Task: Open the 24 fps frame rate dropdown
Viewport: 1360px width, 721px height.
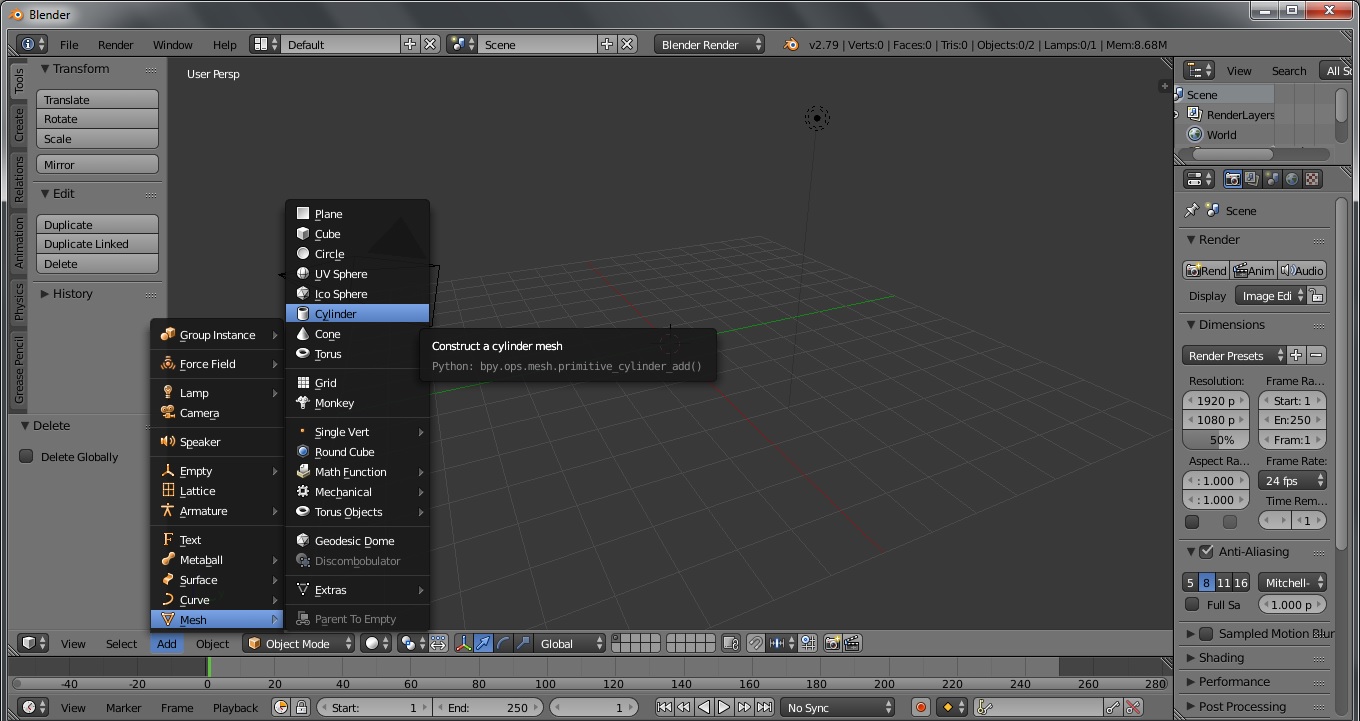Action: click(x=1292, y=480)
